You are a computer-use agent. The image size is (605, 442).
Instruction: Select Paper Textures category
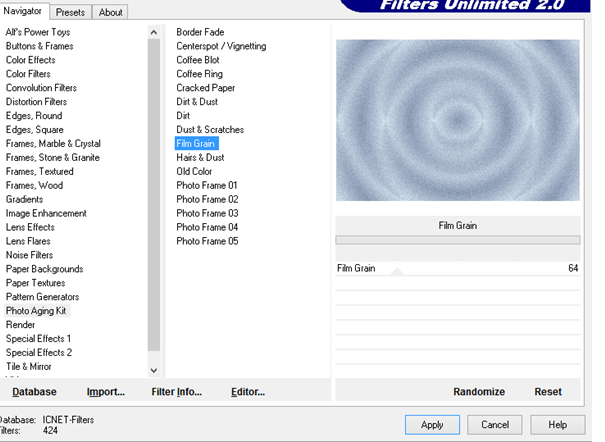click(35, 283)
